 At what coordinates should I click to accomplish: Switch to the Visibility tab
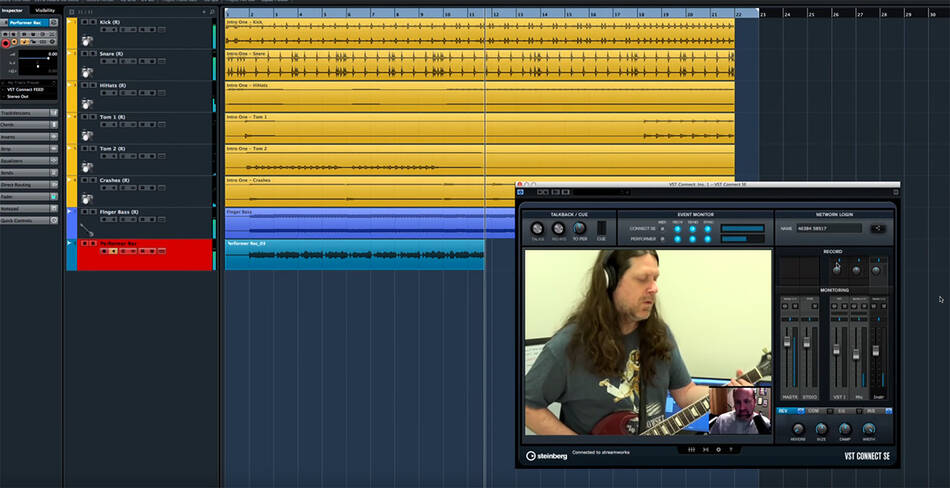pyautogui.click(x=45, y=10)
